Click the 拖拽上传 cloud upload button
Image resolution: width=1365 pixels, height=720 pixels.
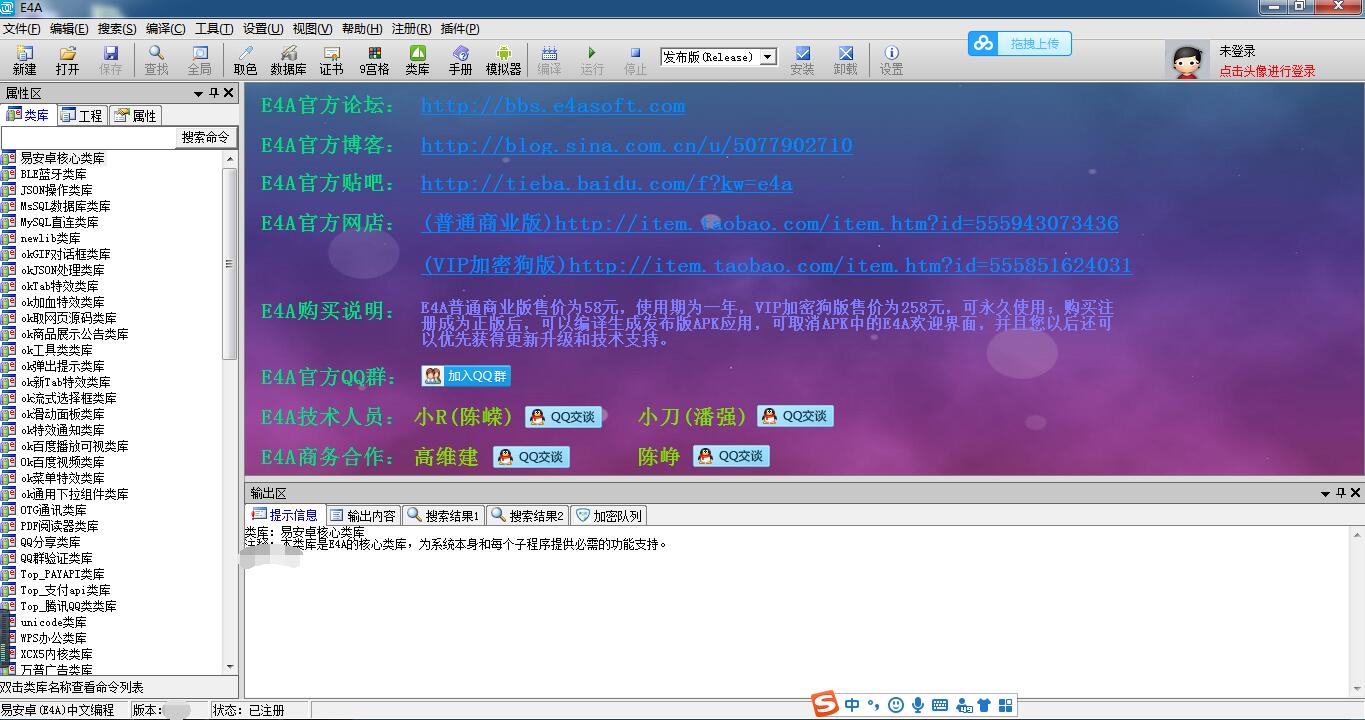(1019, 43)
